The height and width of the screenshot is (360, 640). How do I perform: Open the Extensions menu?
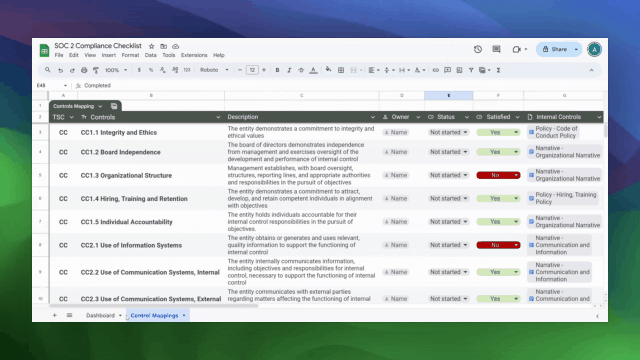pyautogui.click(x=194, y=55)
